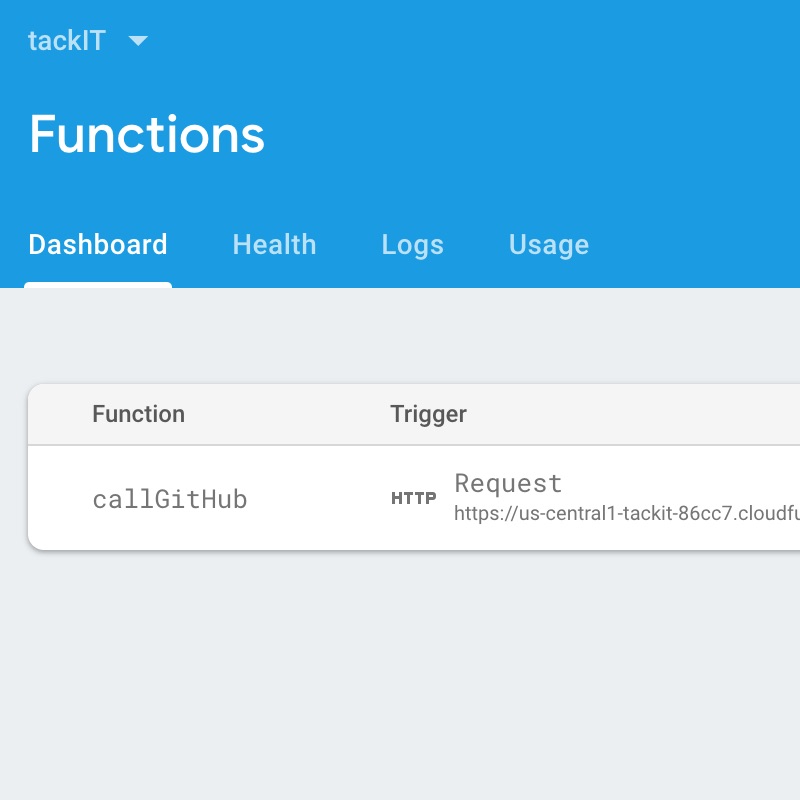Select the callGitHub function name
The height and width of the screenshot is (800, 800).
tap(170, 499)
